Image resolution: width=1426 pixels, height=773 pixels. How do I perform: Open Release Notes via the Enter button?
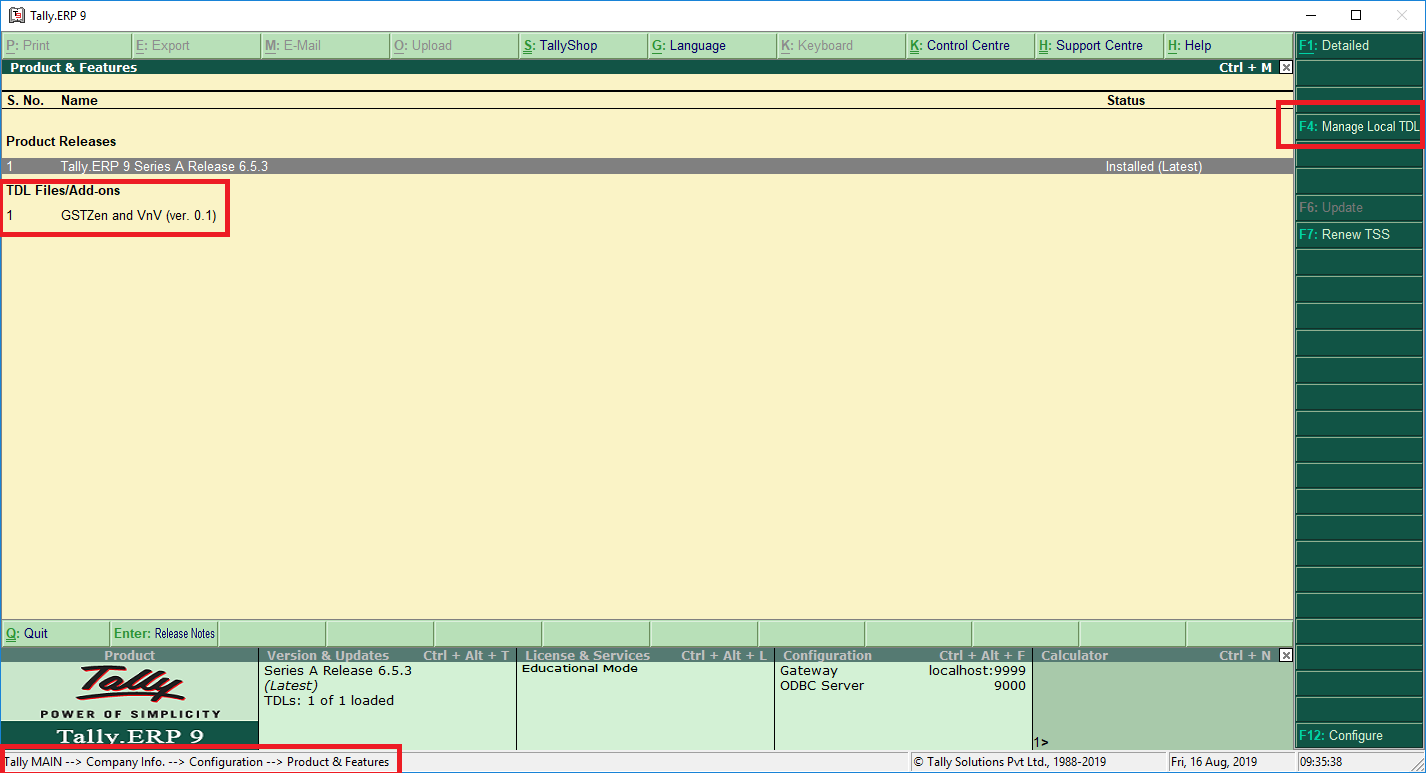click(164, 633)
